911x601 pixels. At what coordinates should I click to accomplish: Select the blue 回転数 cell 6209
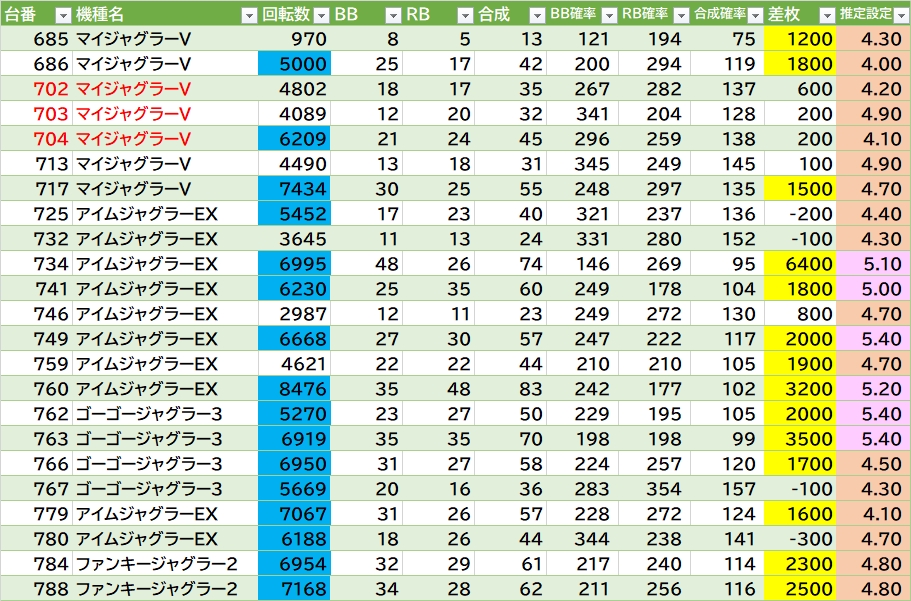pyautogui.click(x=294, y=139)
